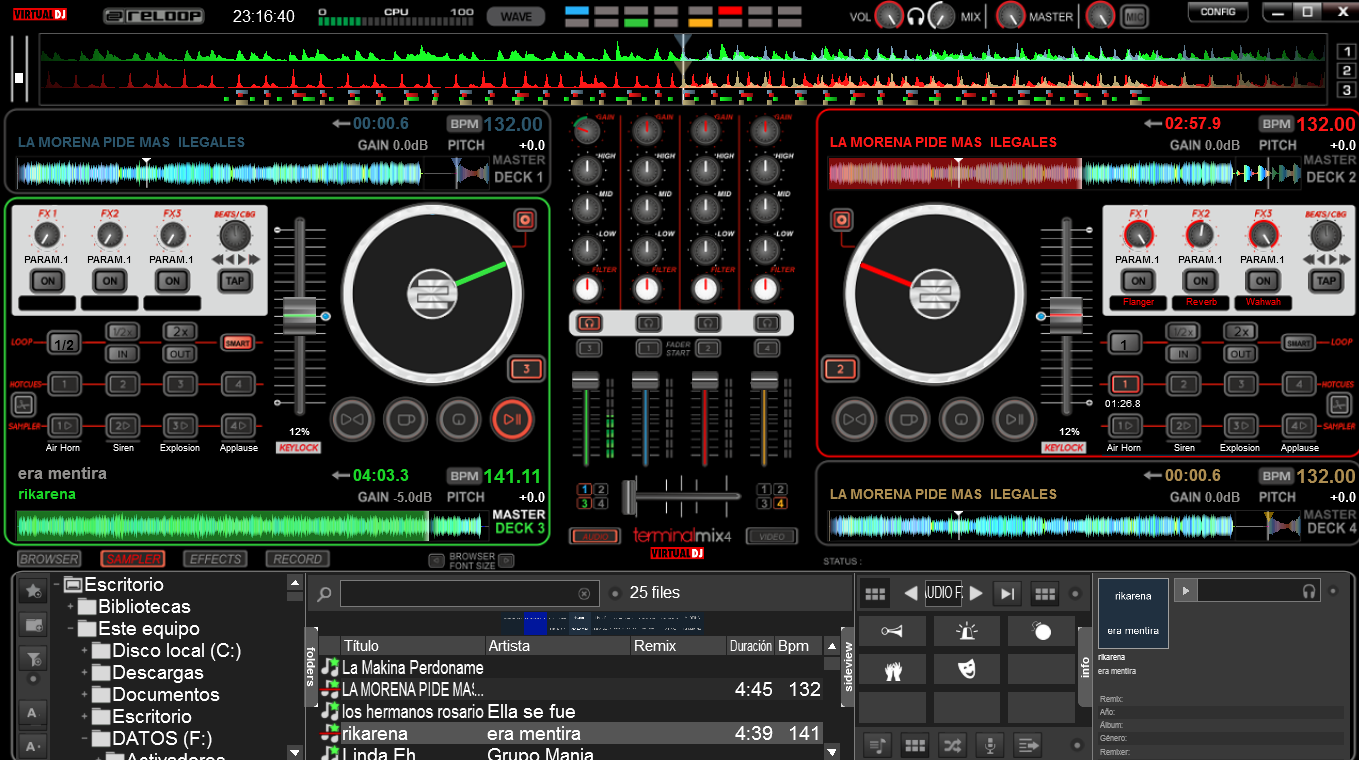Image resolution: width=1359 pixels, height=760 pixels.
Task: Click headphones icon in the prelisten bar
Action: point(1309,591)
